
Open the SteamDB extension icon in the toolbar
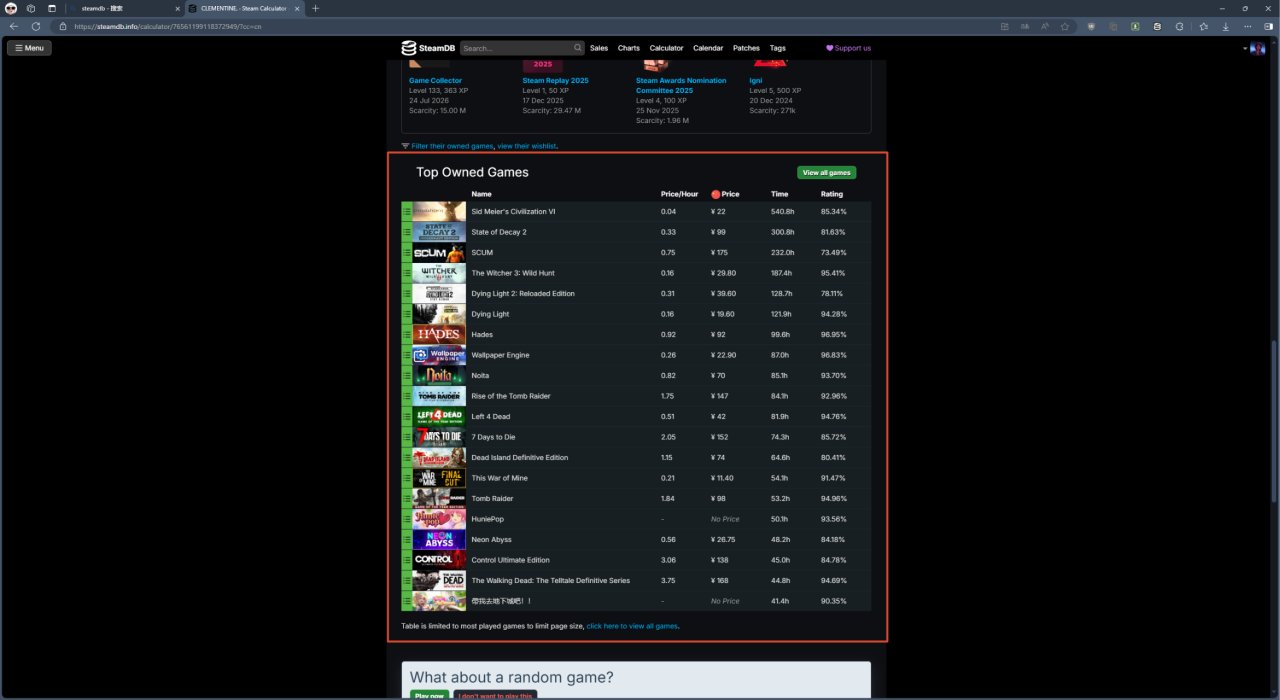click(1157, 26)
